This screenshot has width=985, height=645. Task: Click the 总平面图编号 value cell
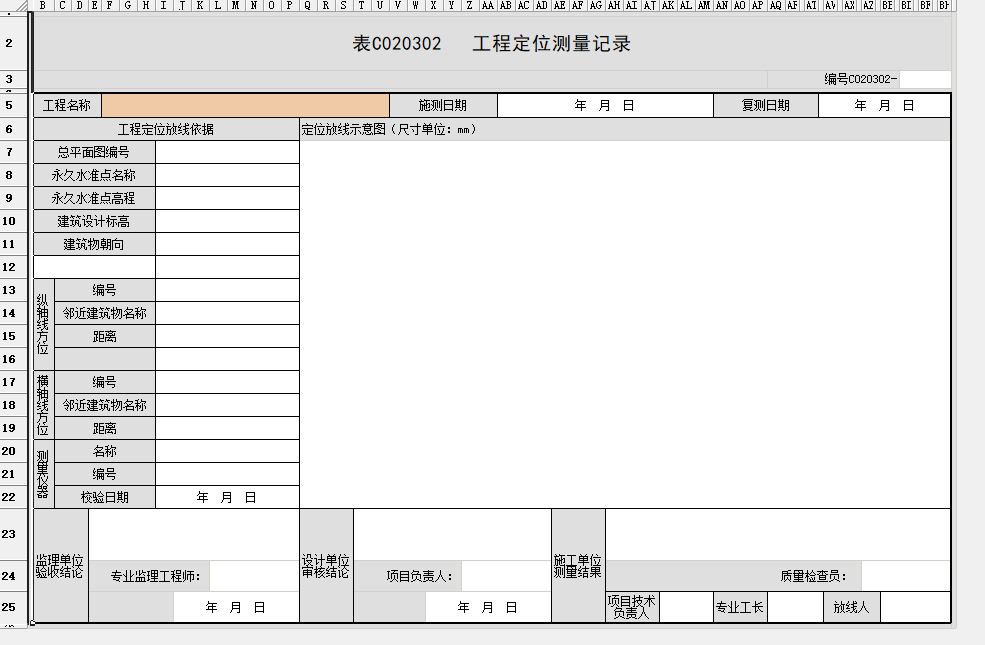click(x=227, y=152)
